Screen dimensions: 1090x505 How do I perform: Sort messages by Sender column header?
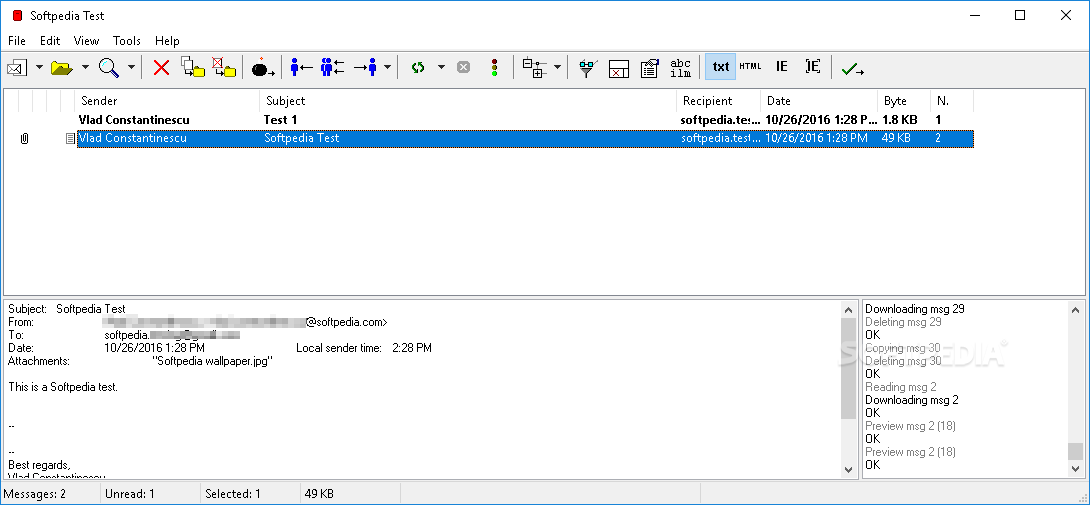[167, 101]
